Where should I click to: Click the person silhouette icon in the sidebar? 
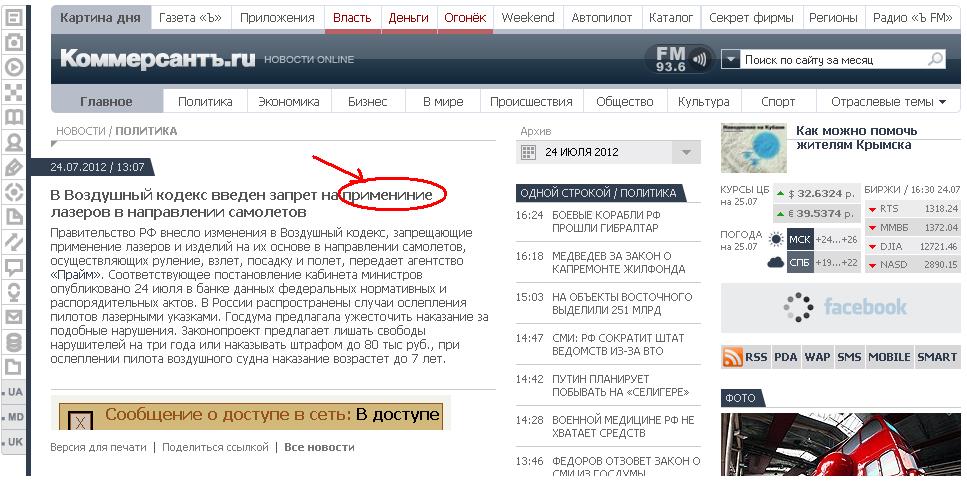point(14,142)
